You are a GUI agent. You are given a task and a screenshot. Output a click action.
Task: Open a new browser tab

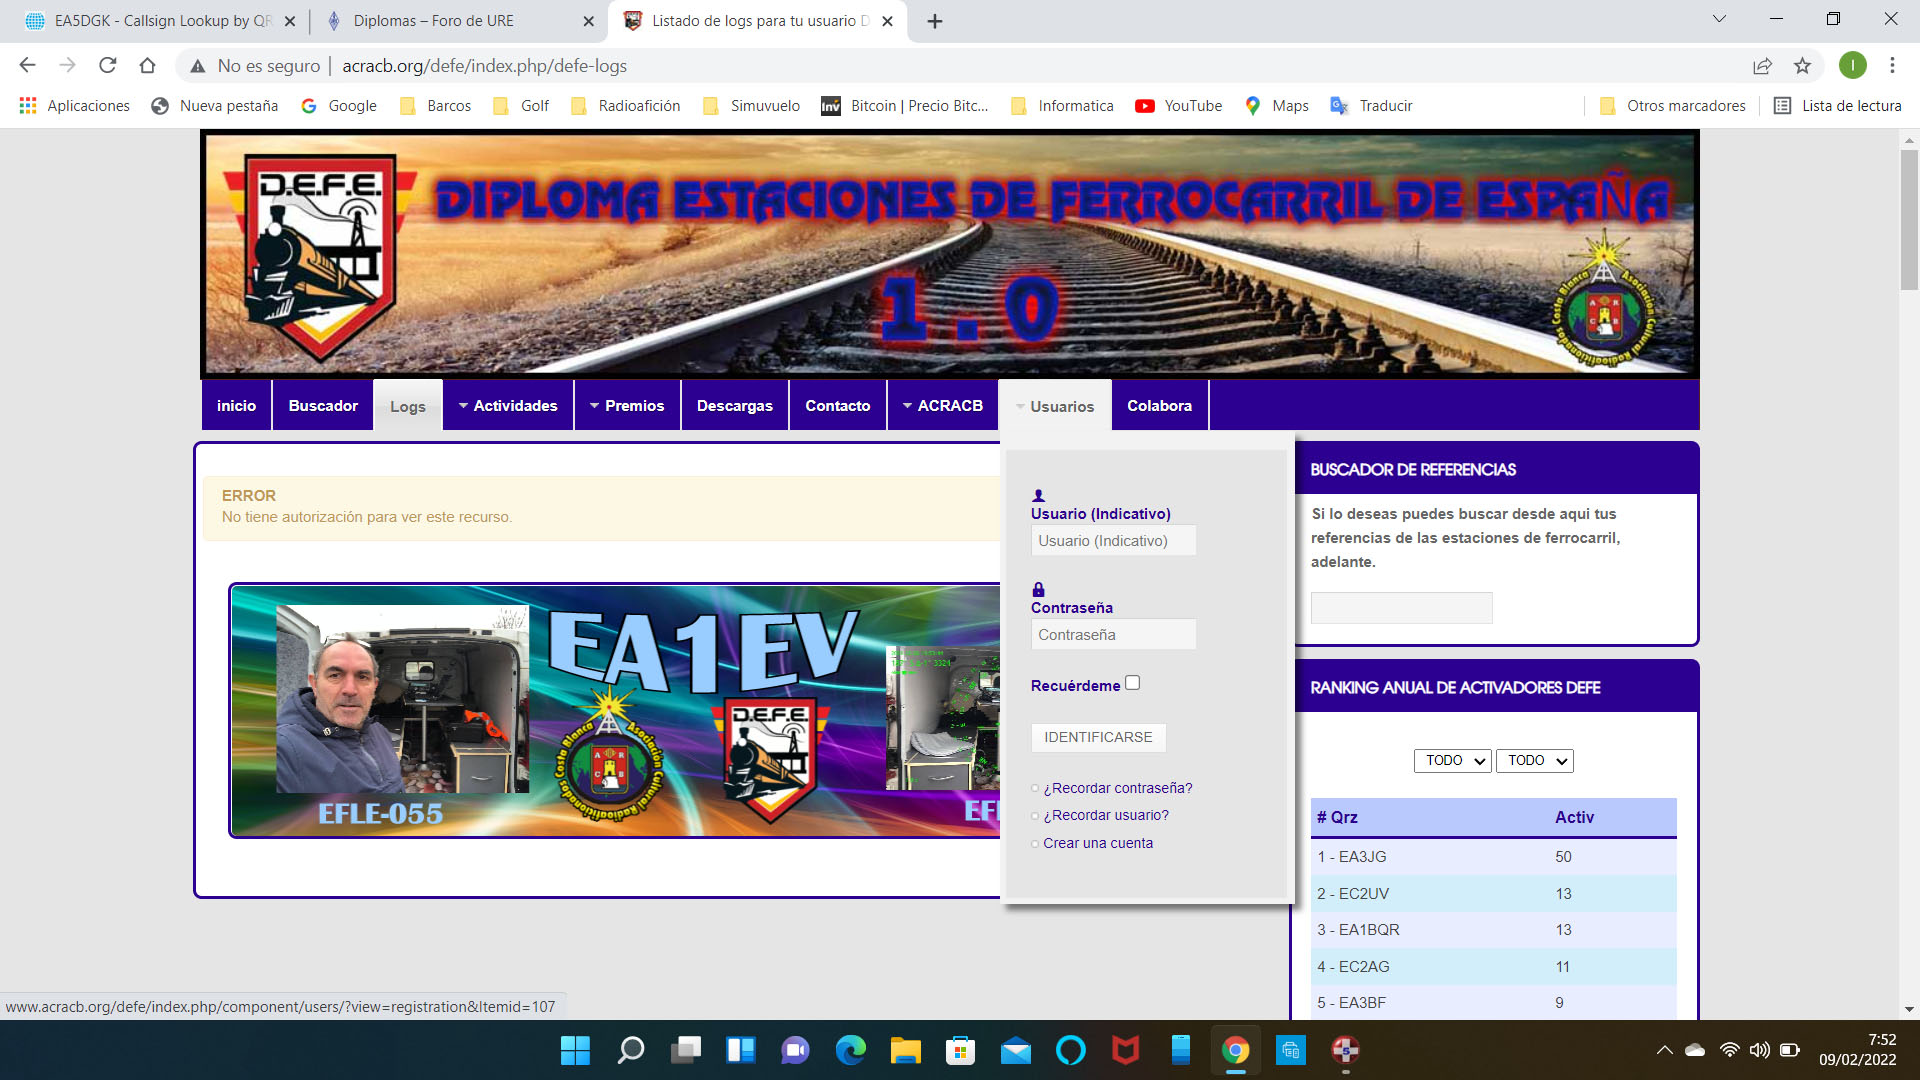point(935,21)
